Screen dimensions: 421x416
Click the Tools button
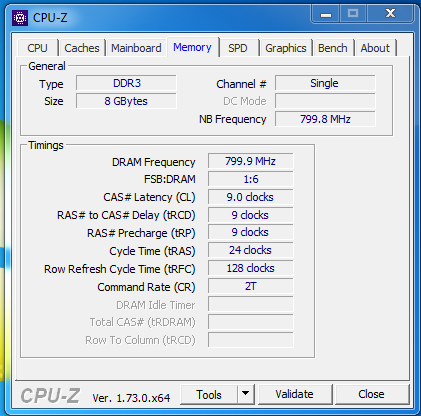[209, 394]
